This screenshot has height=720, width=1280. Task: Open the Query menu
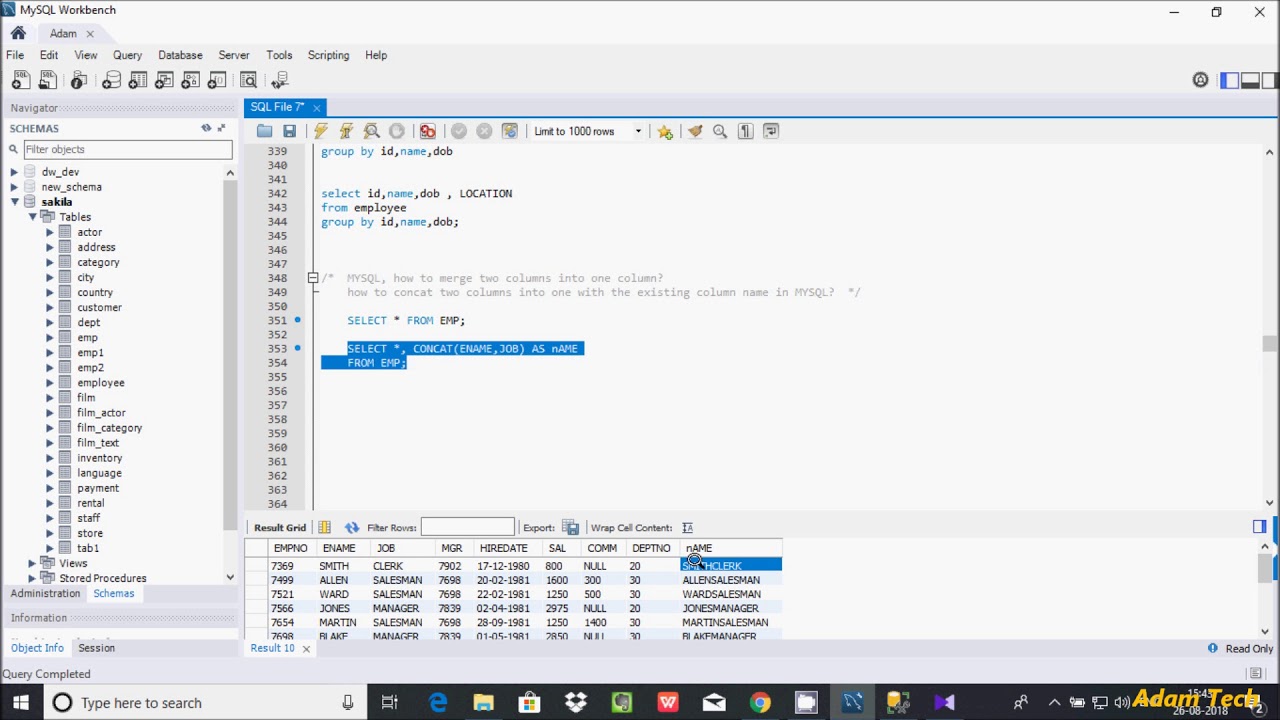[x=127, y=55]
